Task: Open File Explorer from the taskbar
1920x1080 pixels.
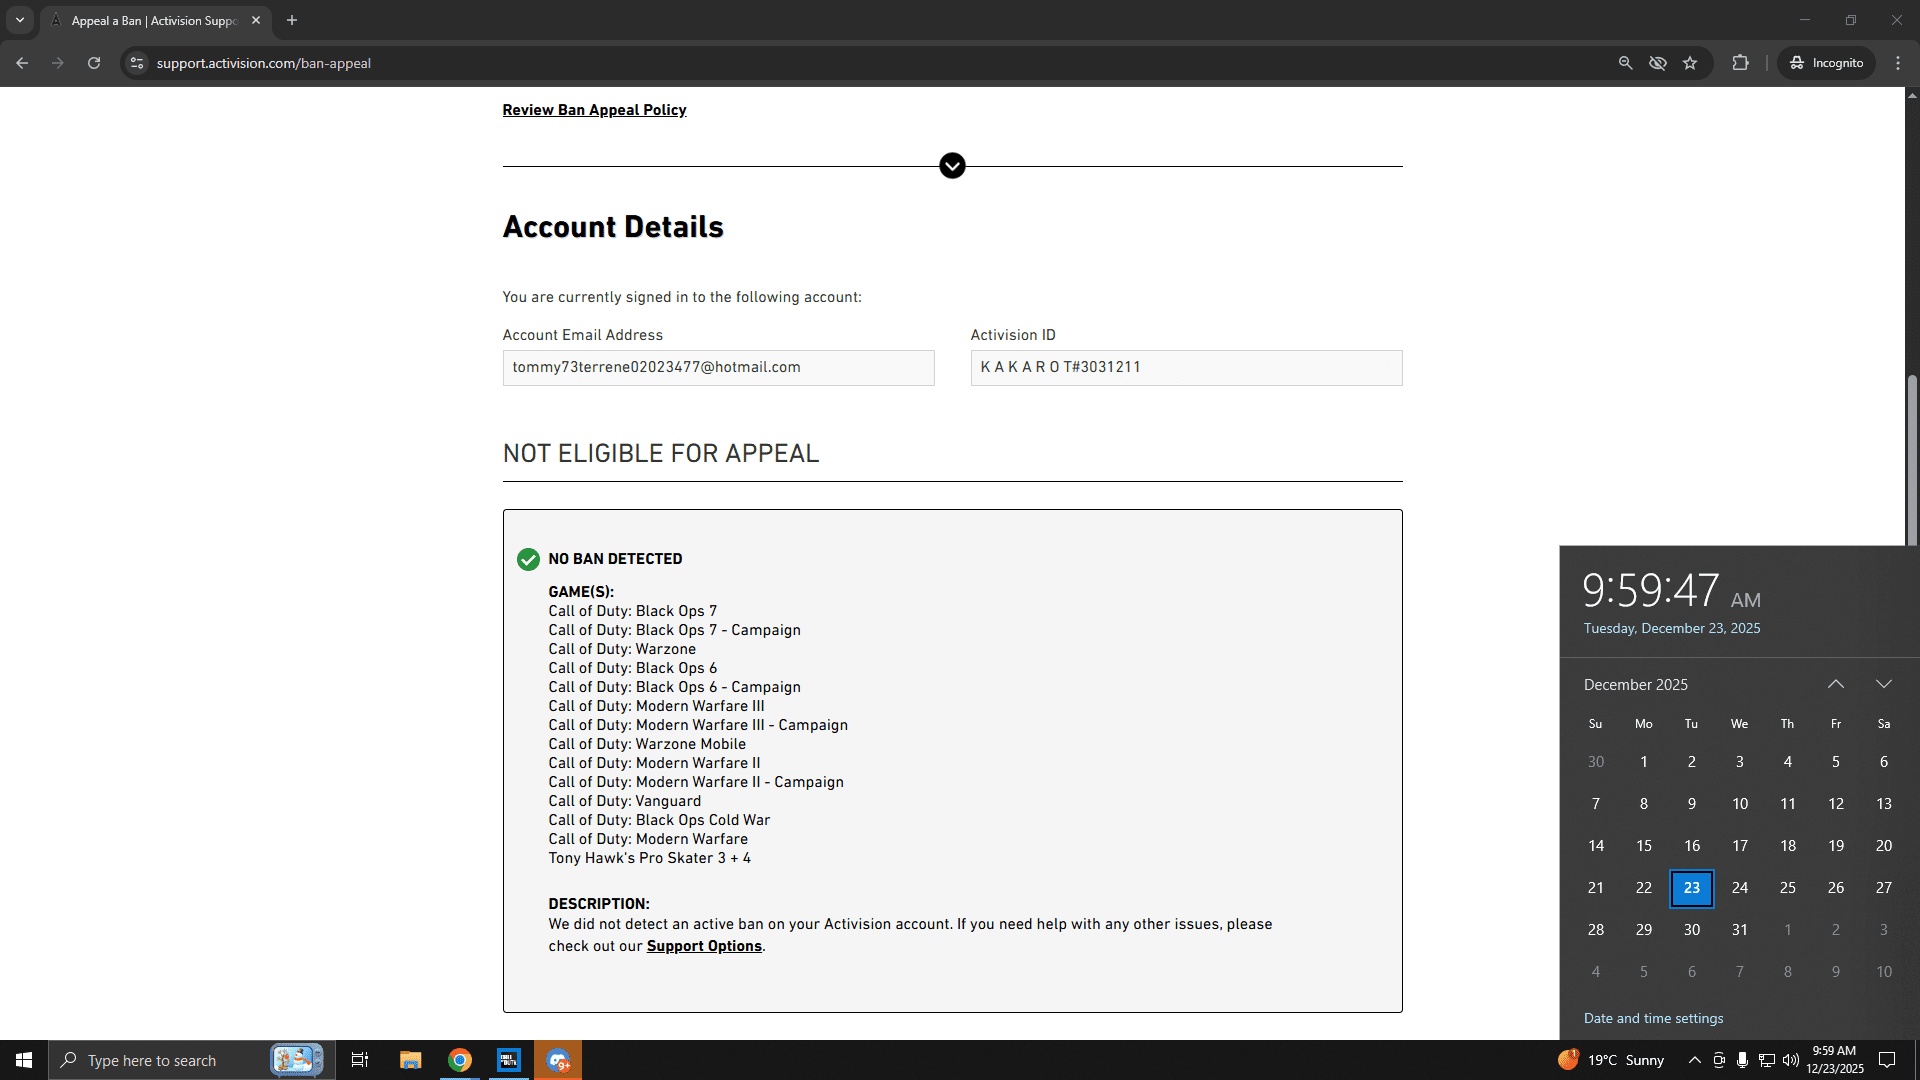Action: pos(410,1060)
